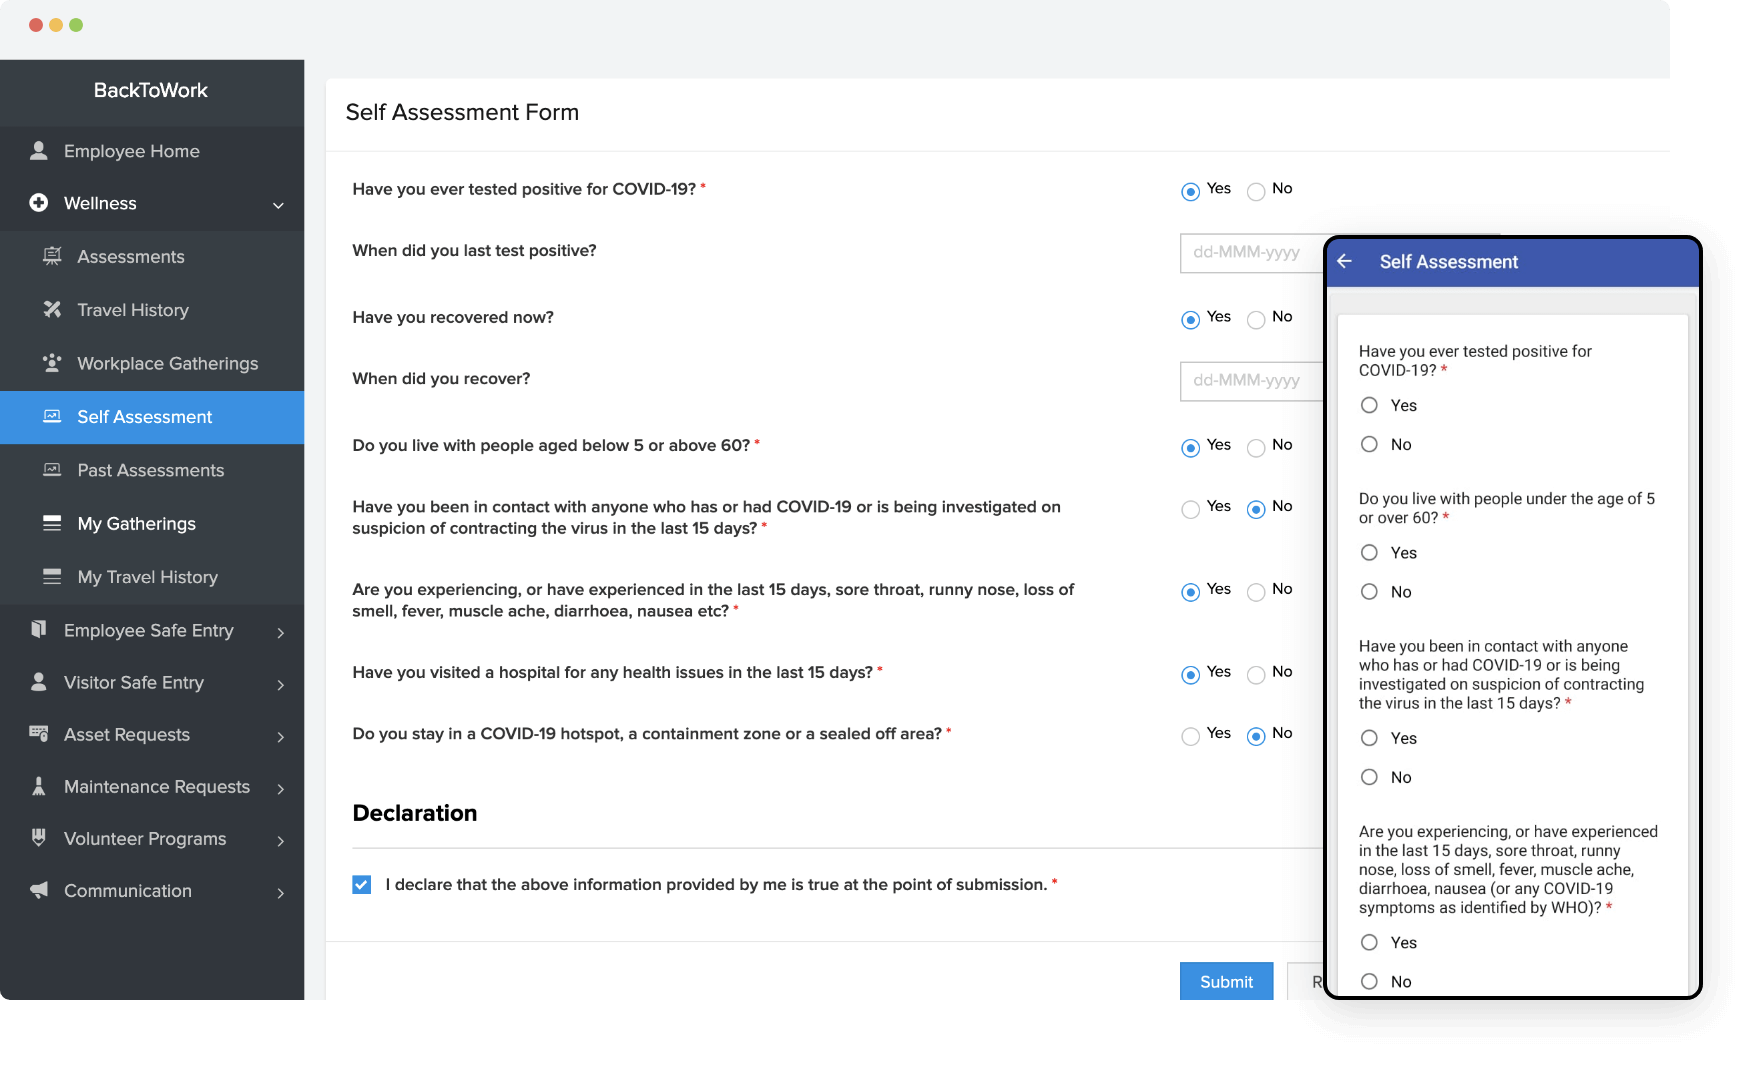This screenshot has height=1070, width=1763.
Task: Collapse the Wellness menu chevron
Action: [279, 205]
